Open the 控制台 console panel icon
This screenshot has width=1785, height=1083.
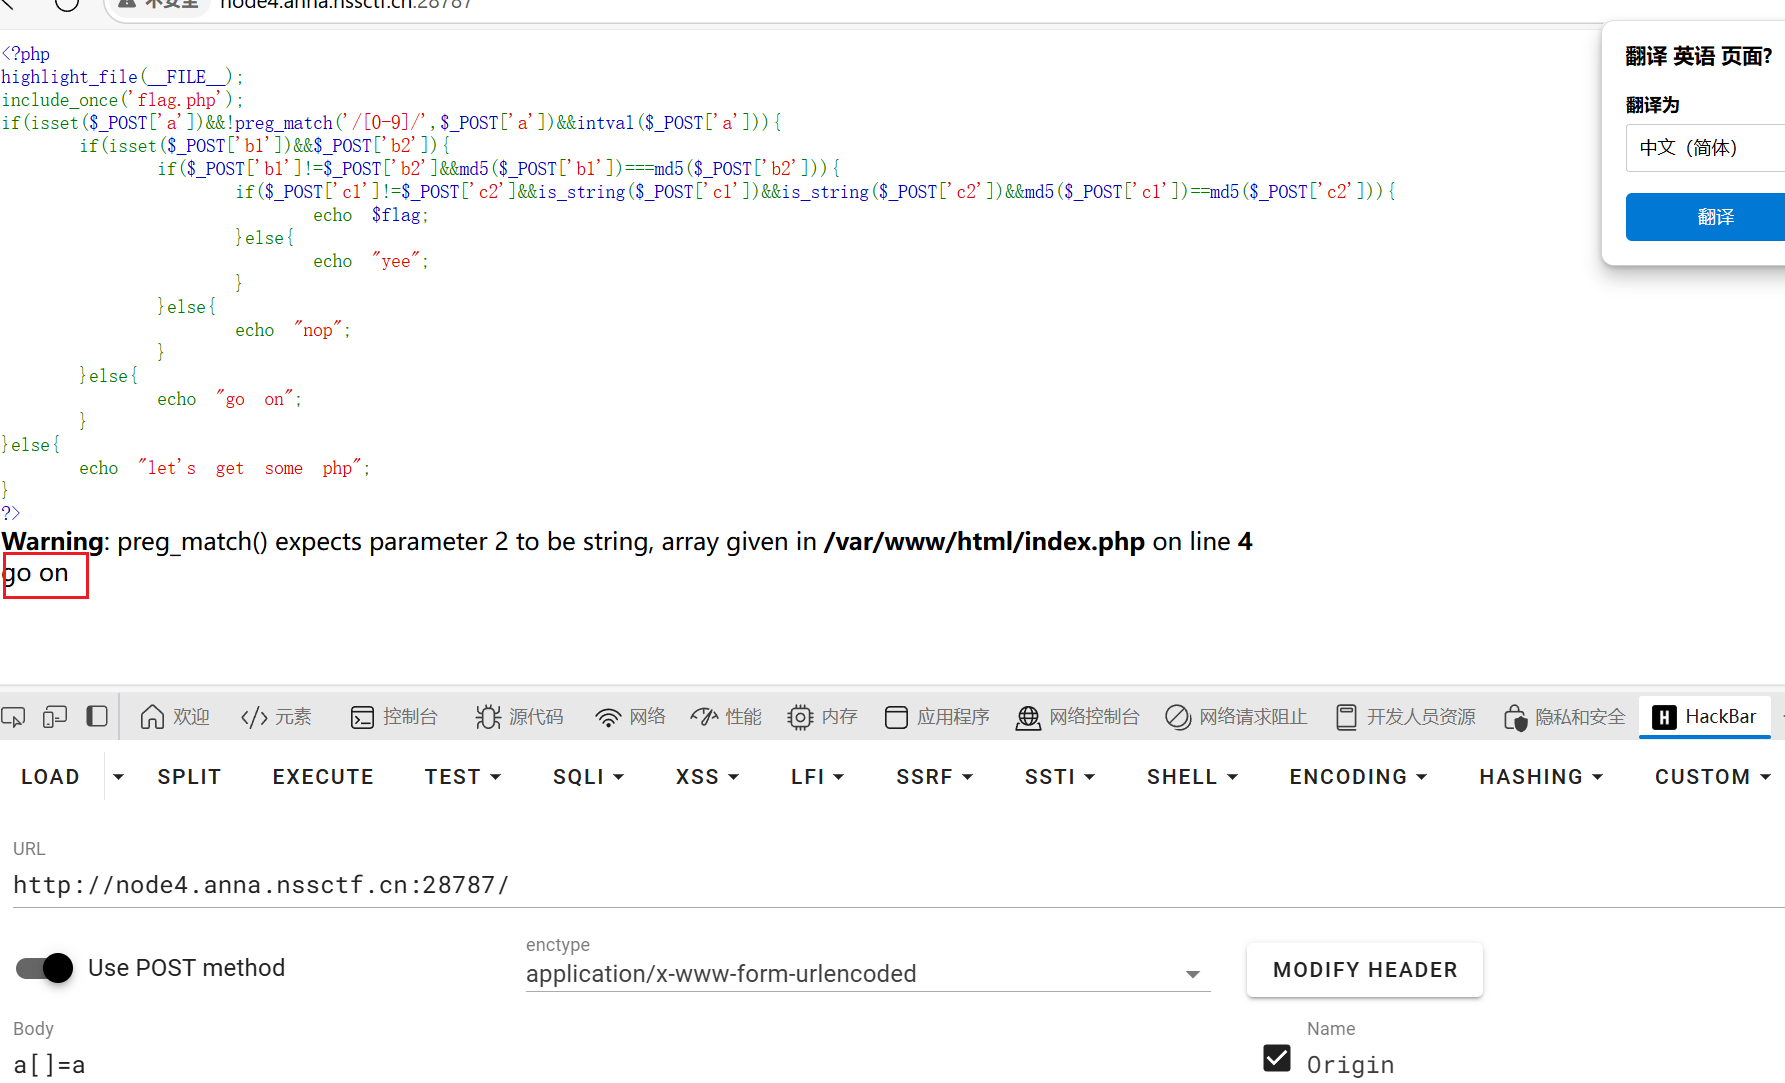click(x=362, y=717)
